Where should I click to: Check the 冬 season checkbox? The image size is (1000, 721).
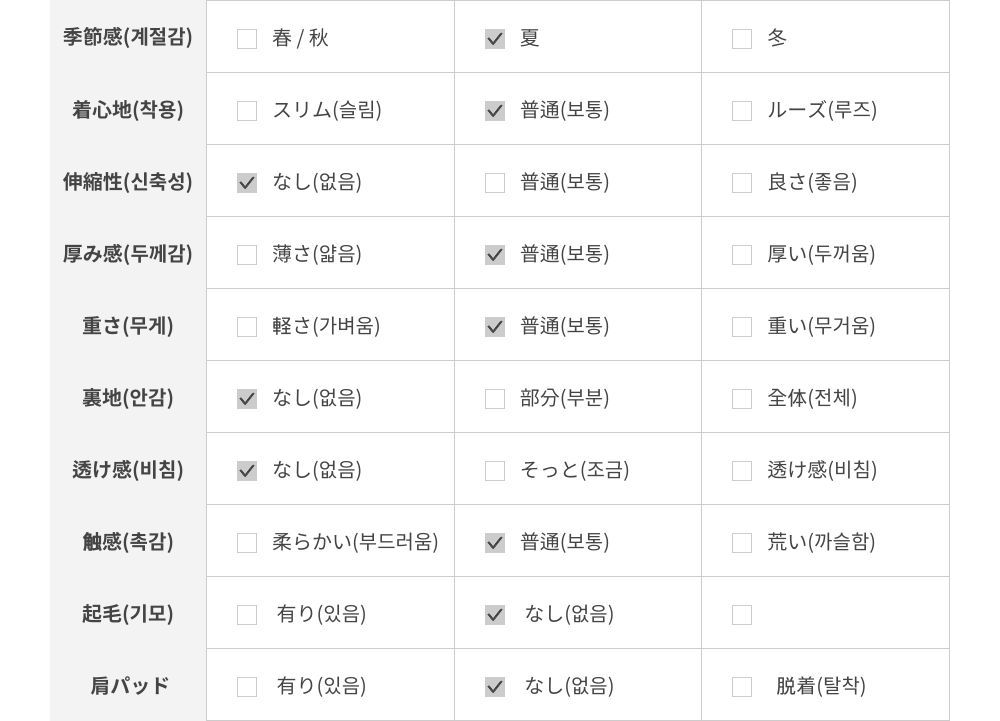(742, 39)
